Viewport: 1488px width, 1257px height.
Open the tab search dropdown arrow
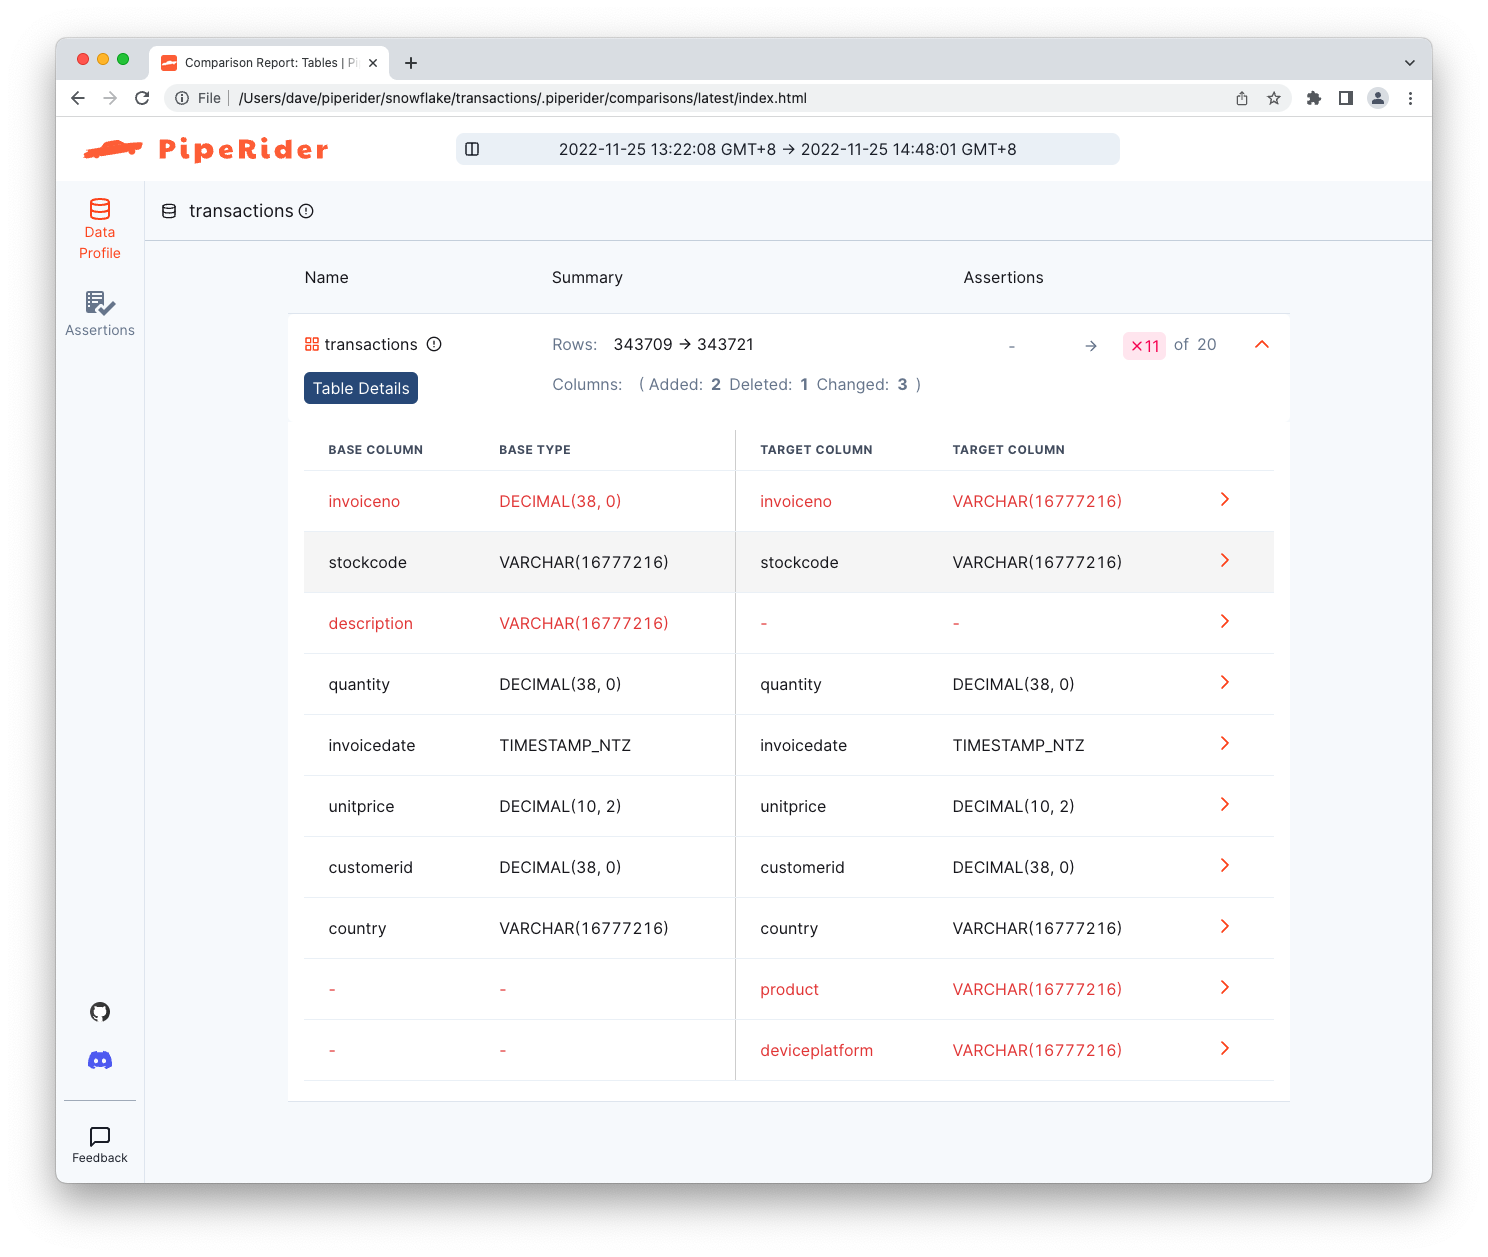(1409, 62)
